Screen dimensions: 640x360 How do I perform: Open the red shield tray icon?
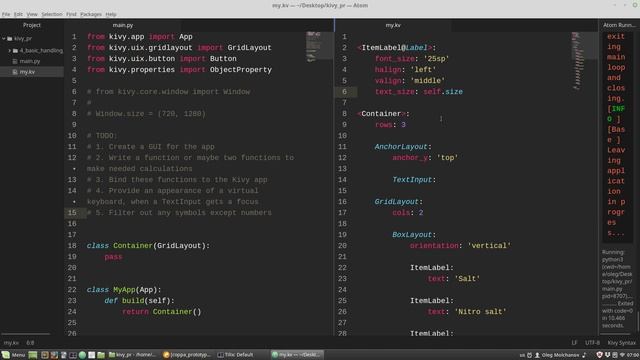click(600, 355)
